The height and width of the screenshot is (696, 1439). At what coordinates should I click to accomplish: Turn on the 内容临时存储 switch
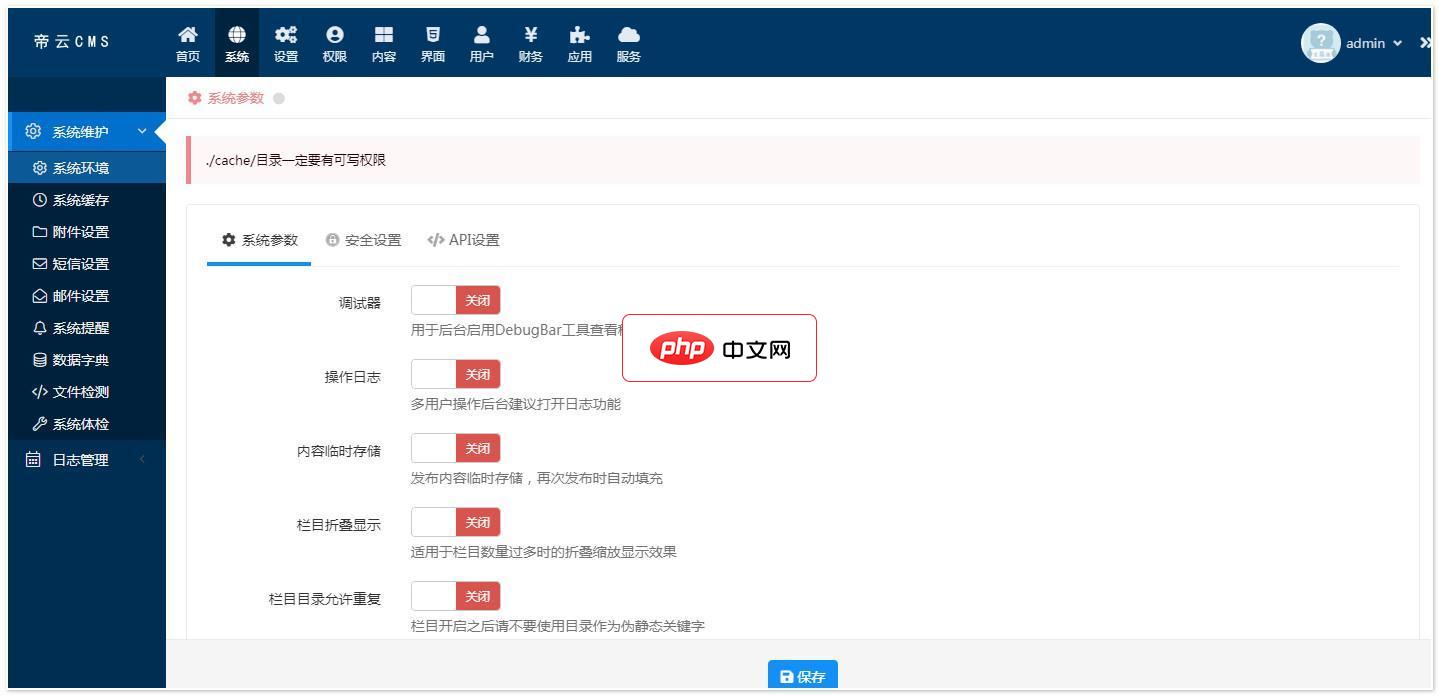[x=455, y=449]
